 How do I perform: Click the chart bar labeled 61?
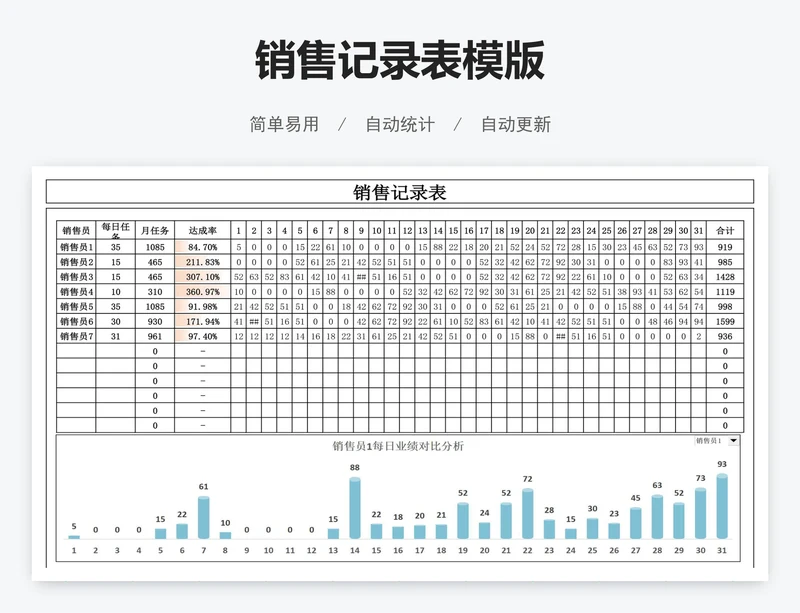[204, 518]
